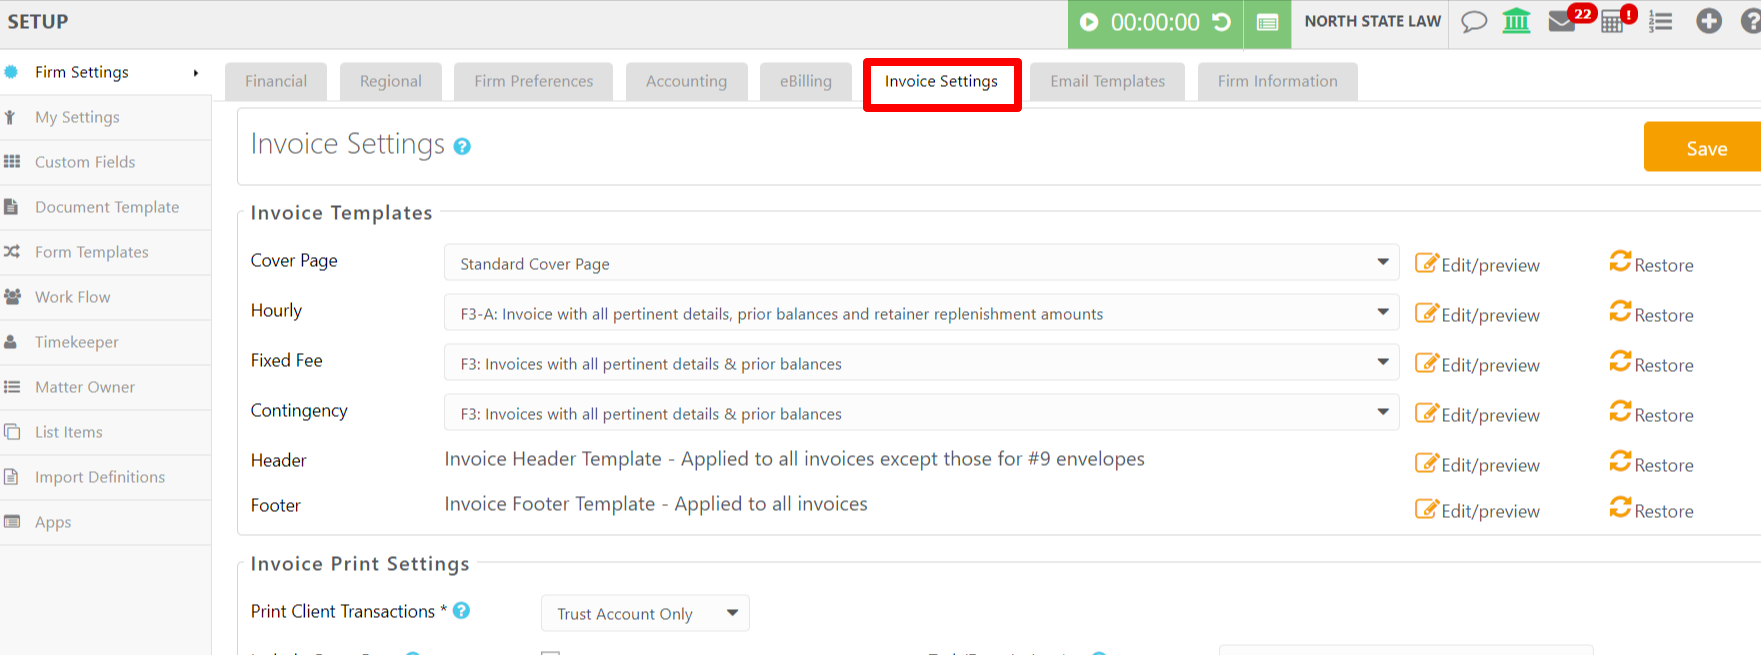Click the Invoice Print Settings section heading

[x=360, y=564]
